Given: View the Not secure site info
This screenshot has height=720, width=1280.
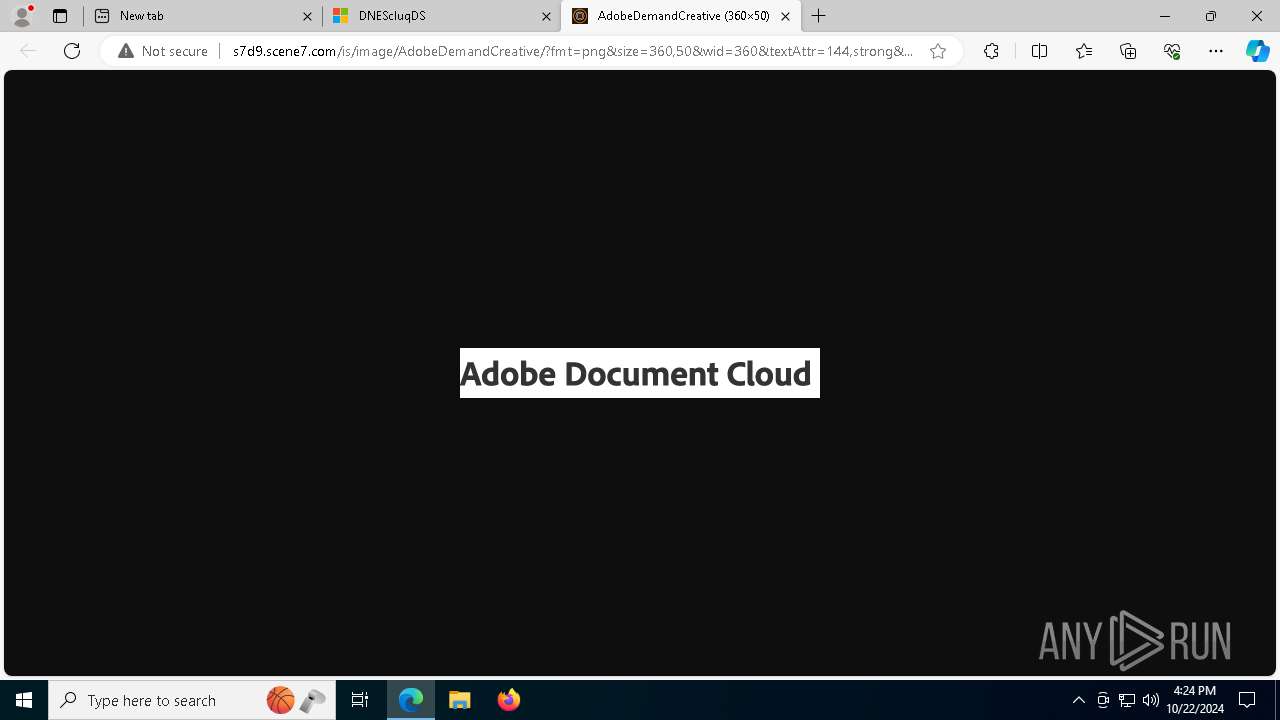Looking at the screenshot, I should pyautogui.click(x=163, y=51).
